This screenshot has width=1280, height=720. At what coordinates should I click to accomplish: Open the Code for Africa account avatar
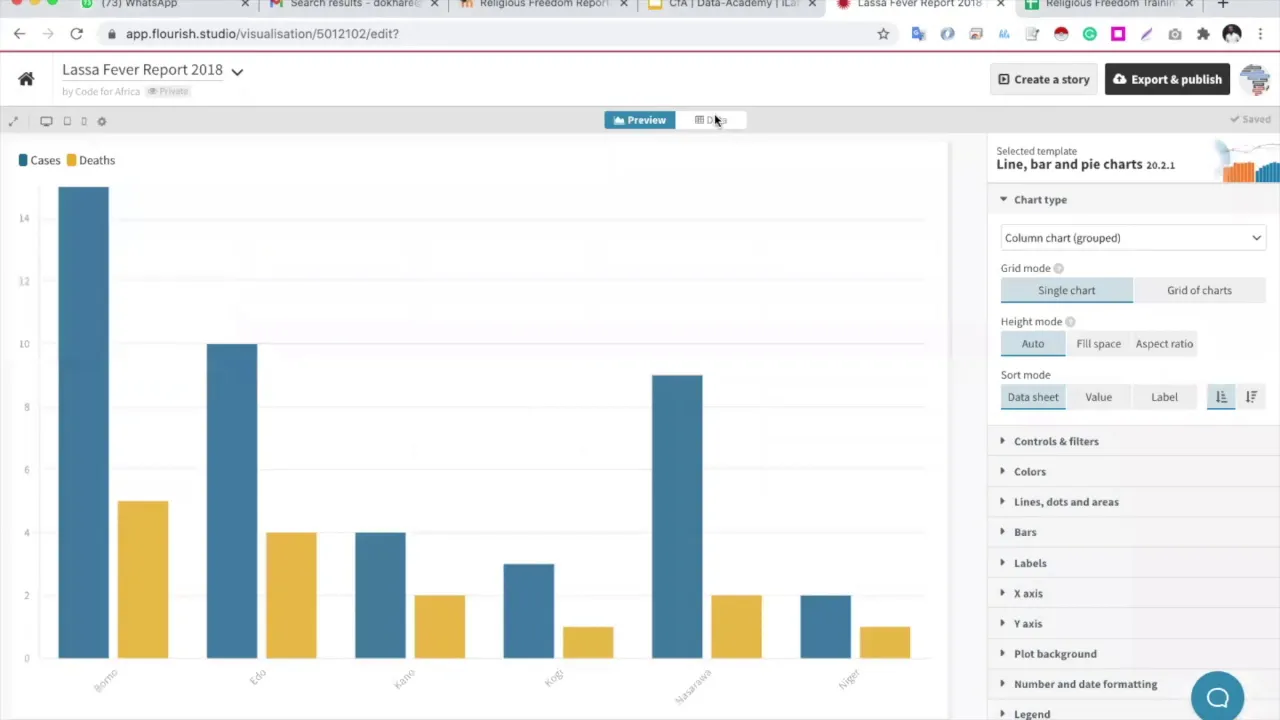coord(1254,79)
